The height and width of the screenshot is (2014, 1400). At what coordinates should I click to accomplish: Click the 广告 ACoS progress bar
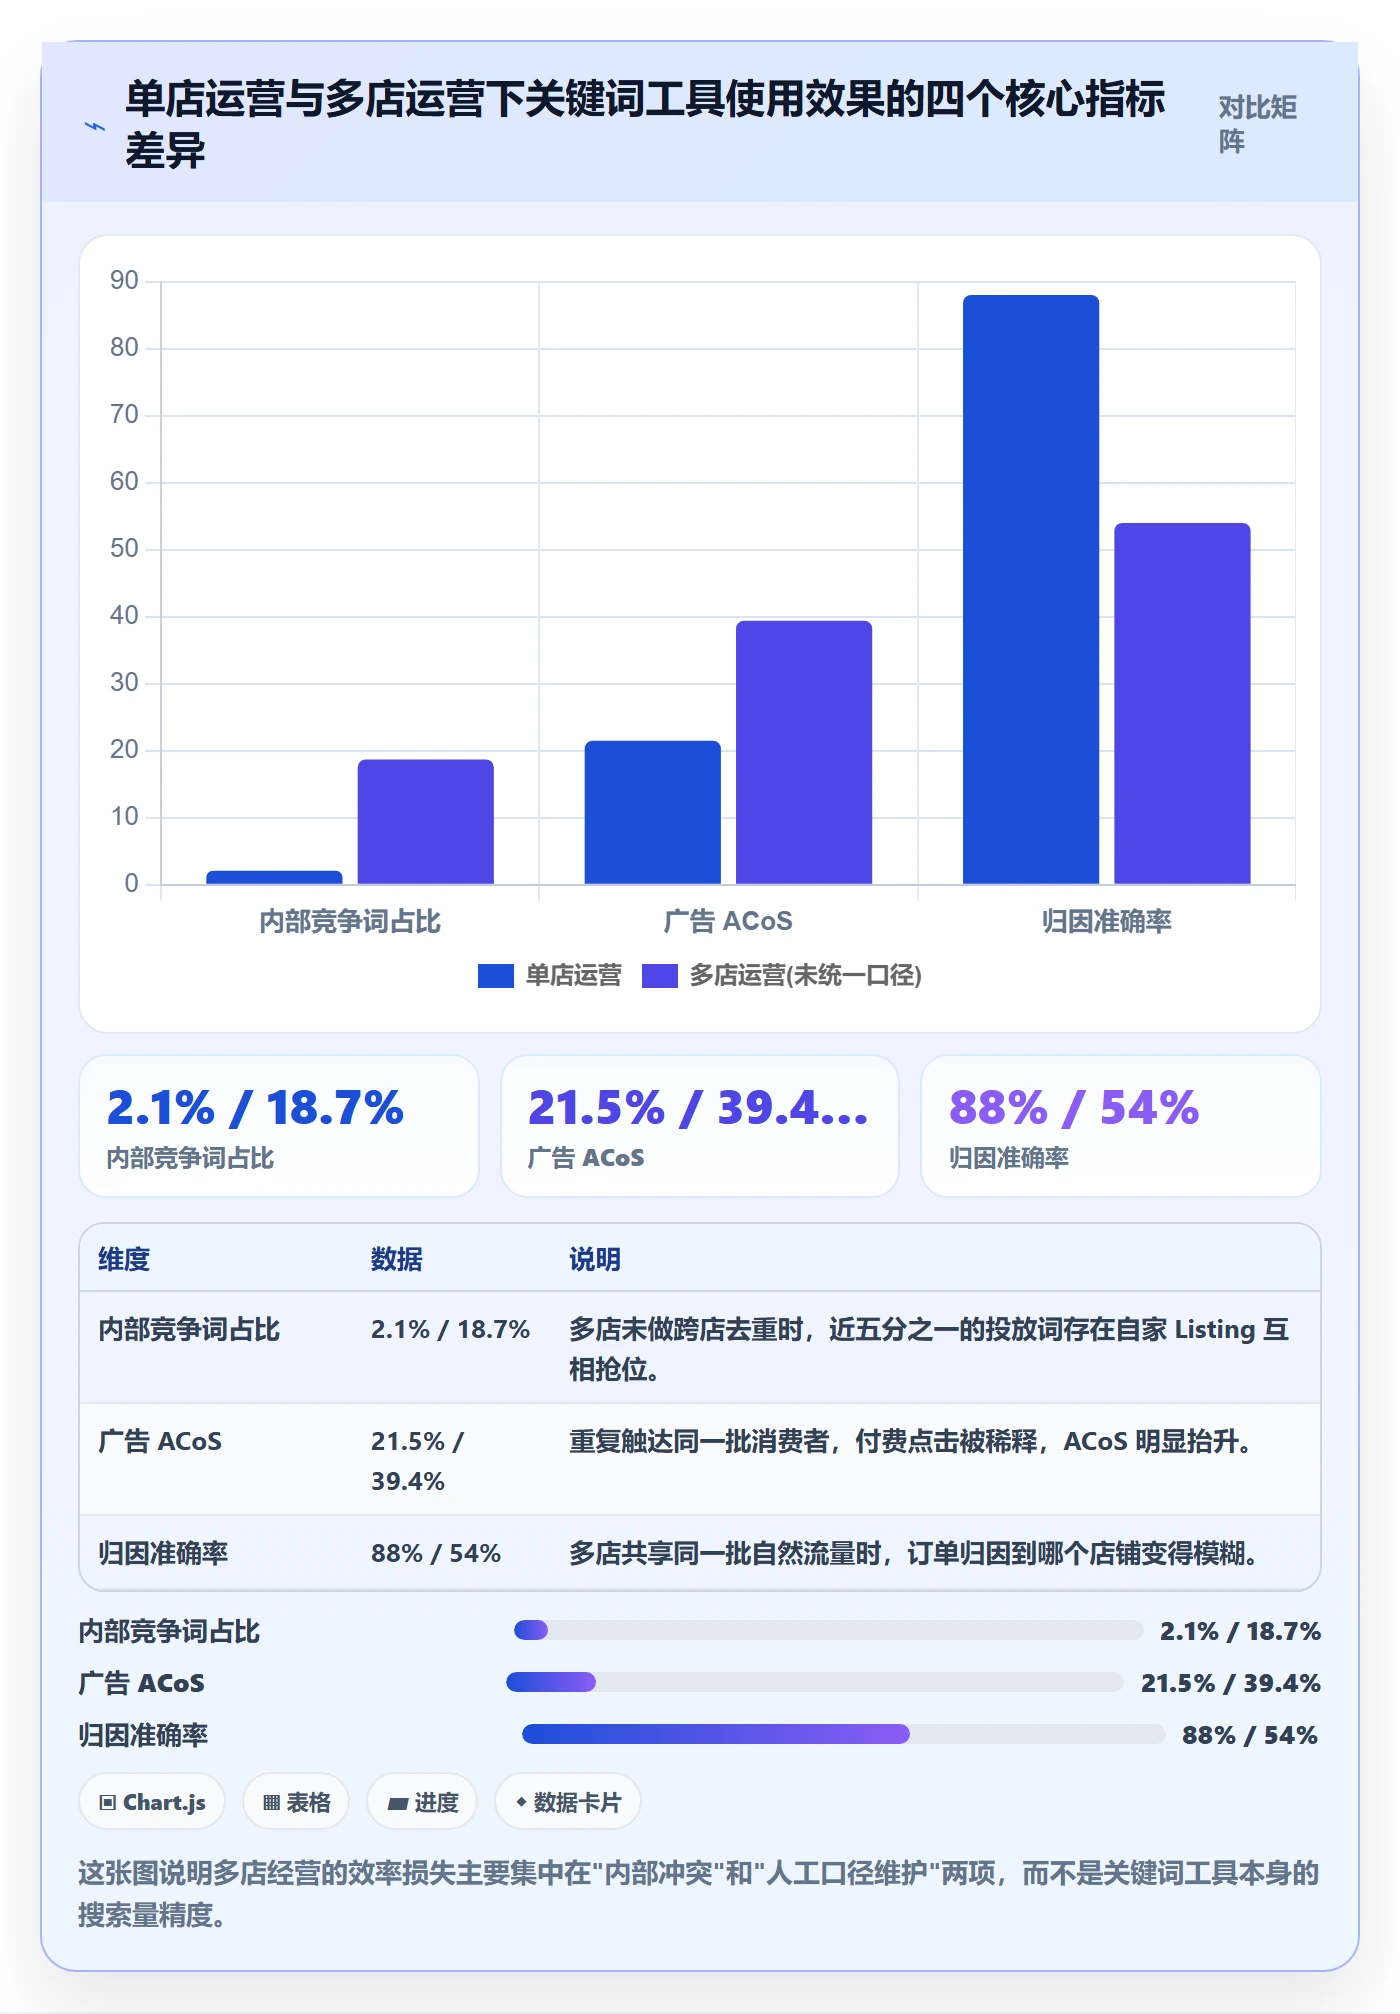[x=815, y=1682]
